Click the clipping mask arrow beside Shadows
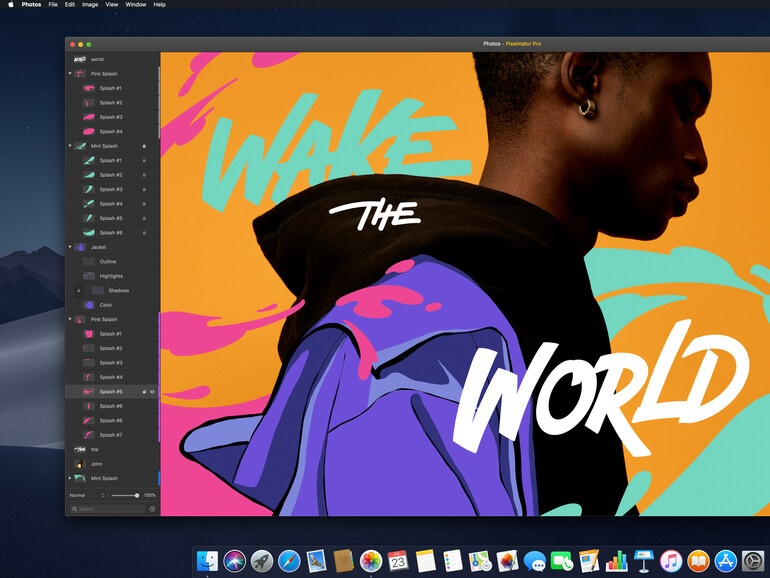The image size is (770, 578). tap(79, 290)
